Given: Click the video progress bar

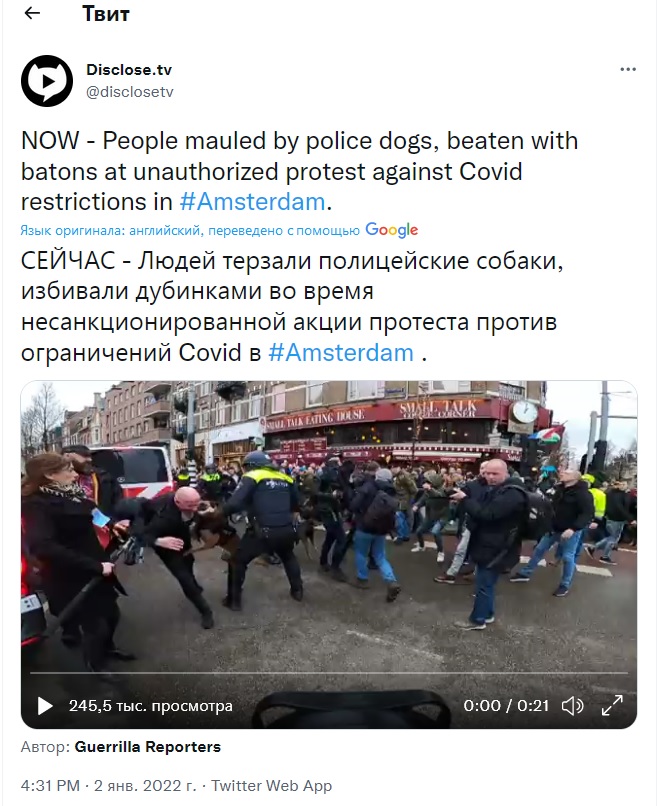Looking at the screenshot, I should (329, 672).
